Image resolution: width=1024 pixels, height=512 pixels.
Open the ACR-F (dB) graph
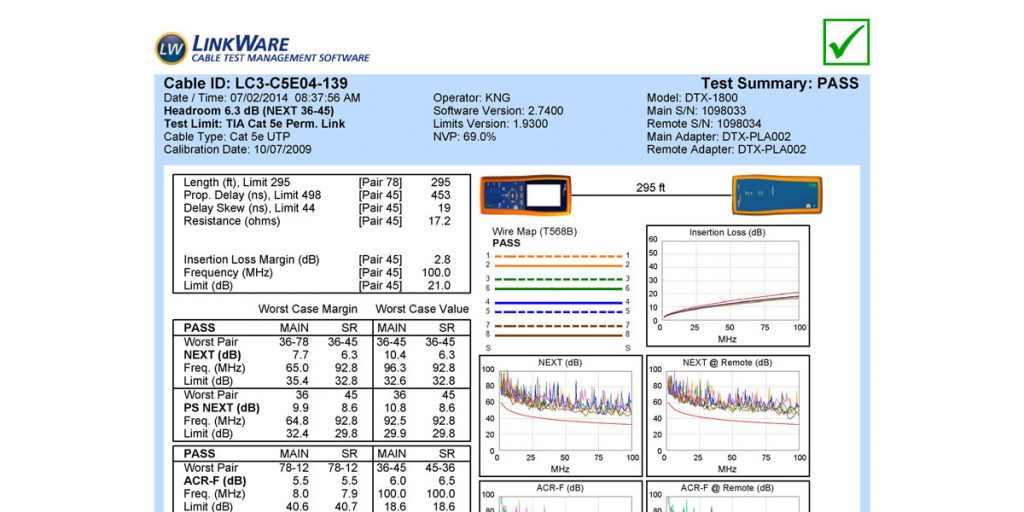click(x=560, y=496)
